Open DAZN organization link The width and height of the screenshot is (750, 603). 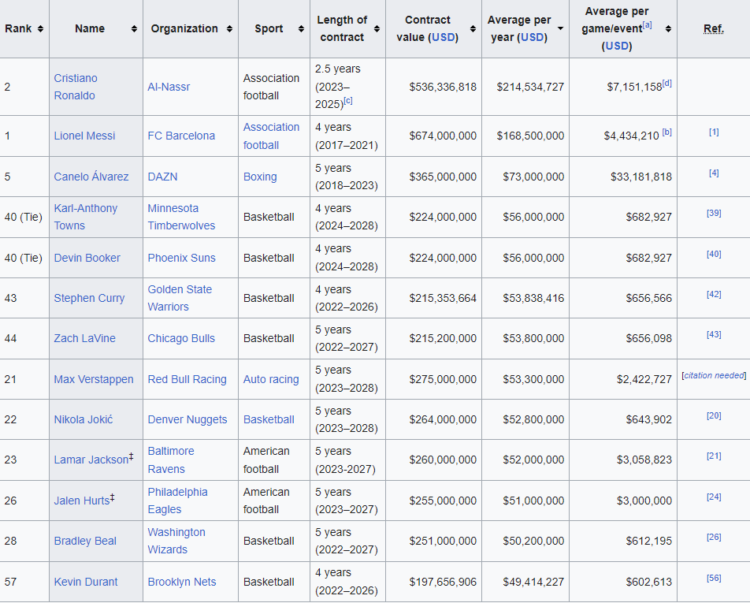(x=163, y=177)
